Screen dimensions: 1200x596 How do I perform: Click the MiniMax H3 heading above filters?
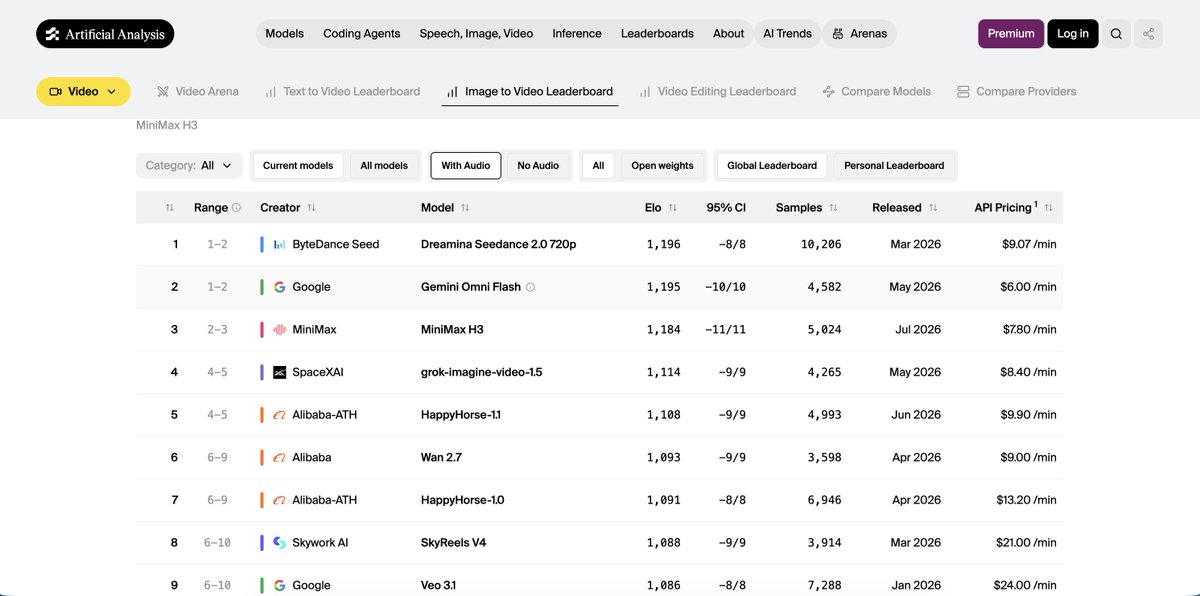point(165,126)
